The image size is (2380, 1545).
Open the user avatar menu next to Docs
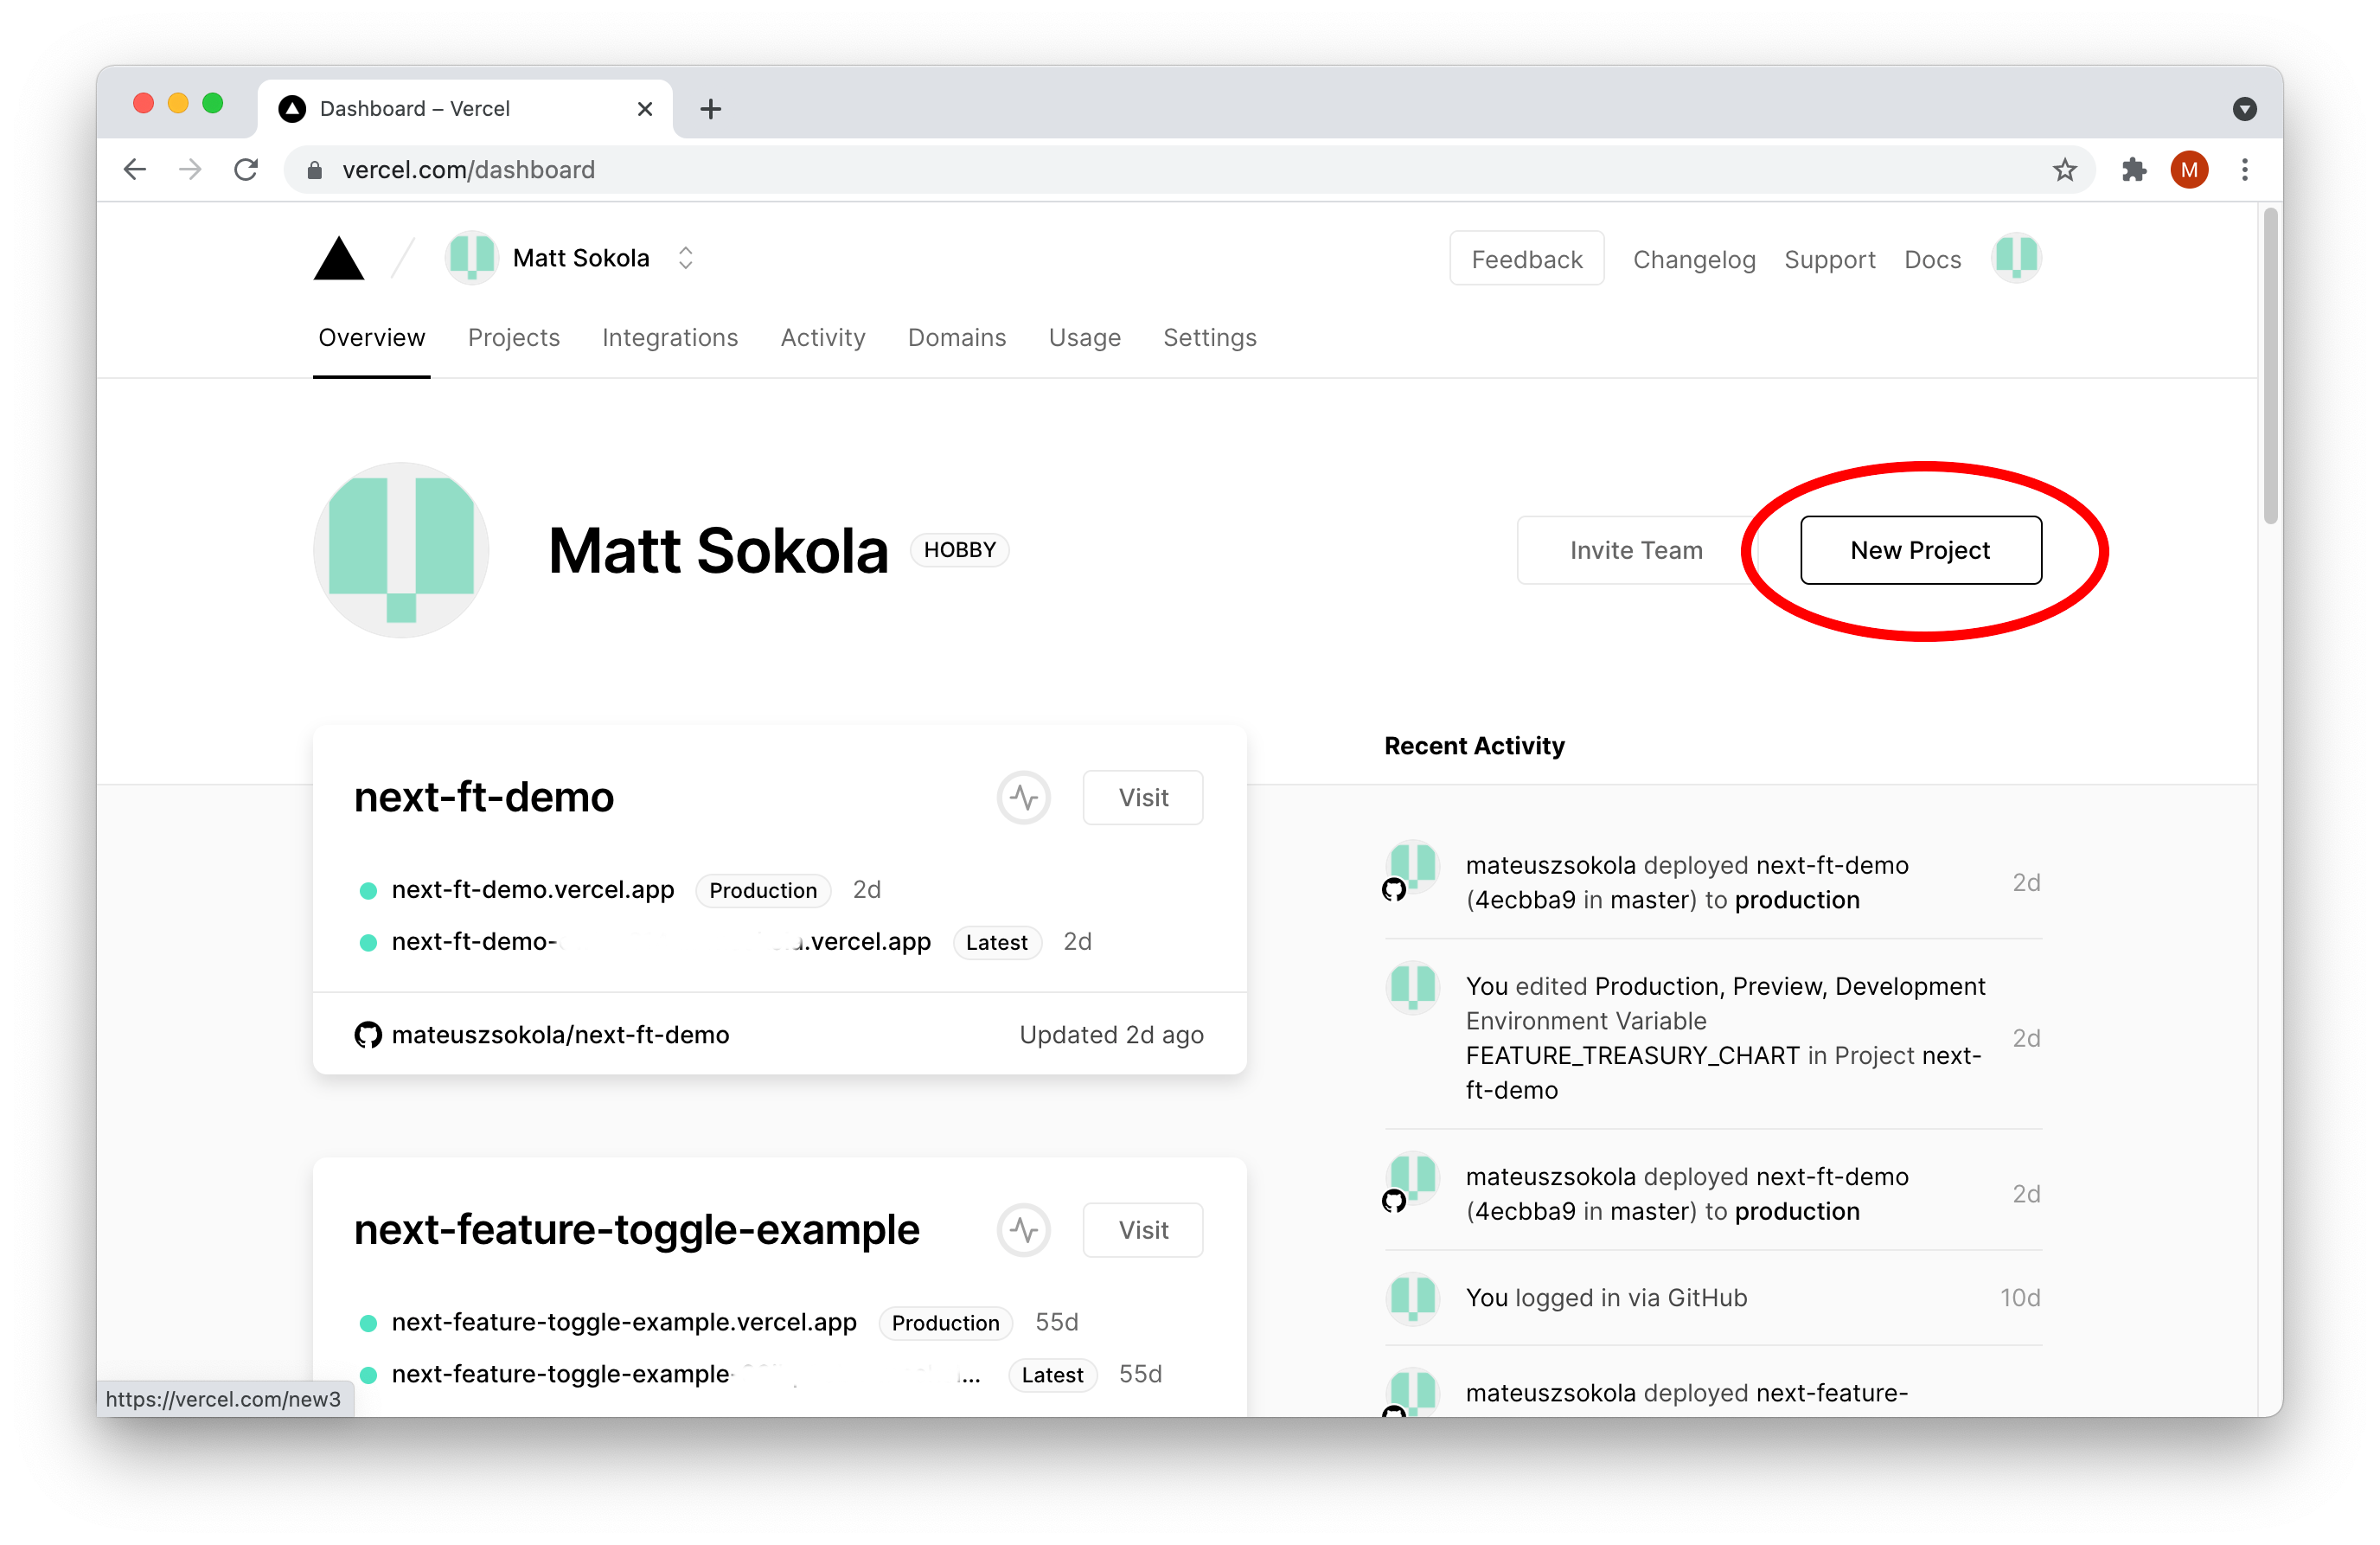point(2015,259)
